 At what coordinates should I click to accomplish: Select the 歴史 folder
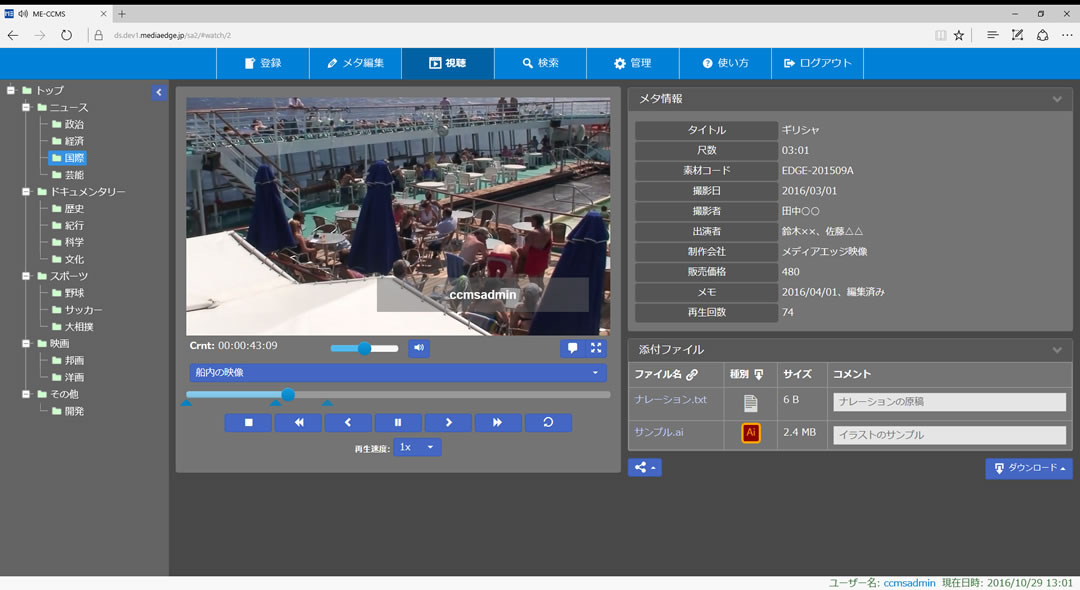click(68, 209)
